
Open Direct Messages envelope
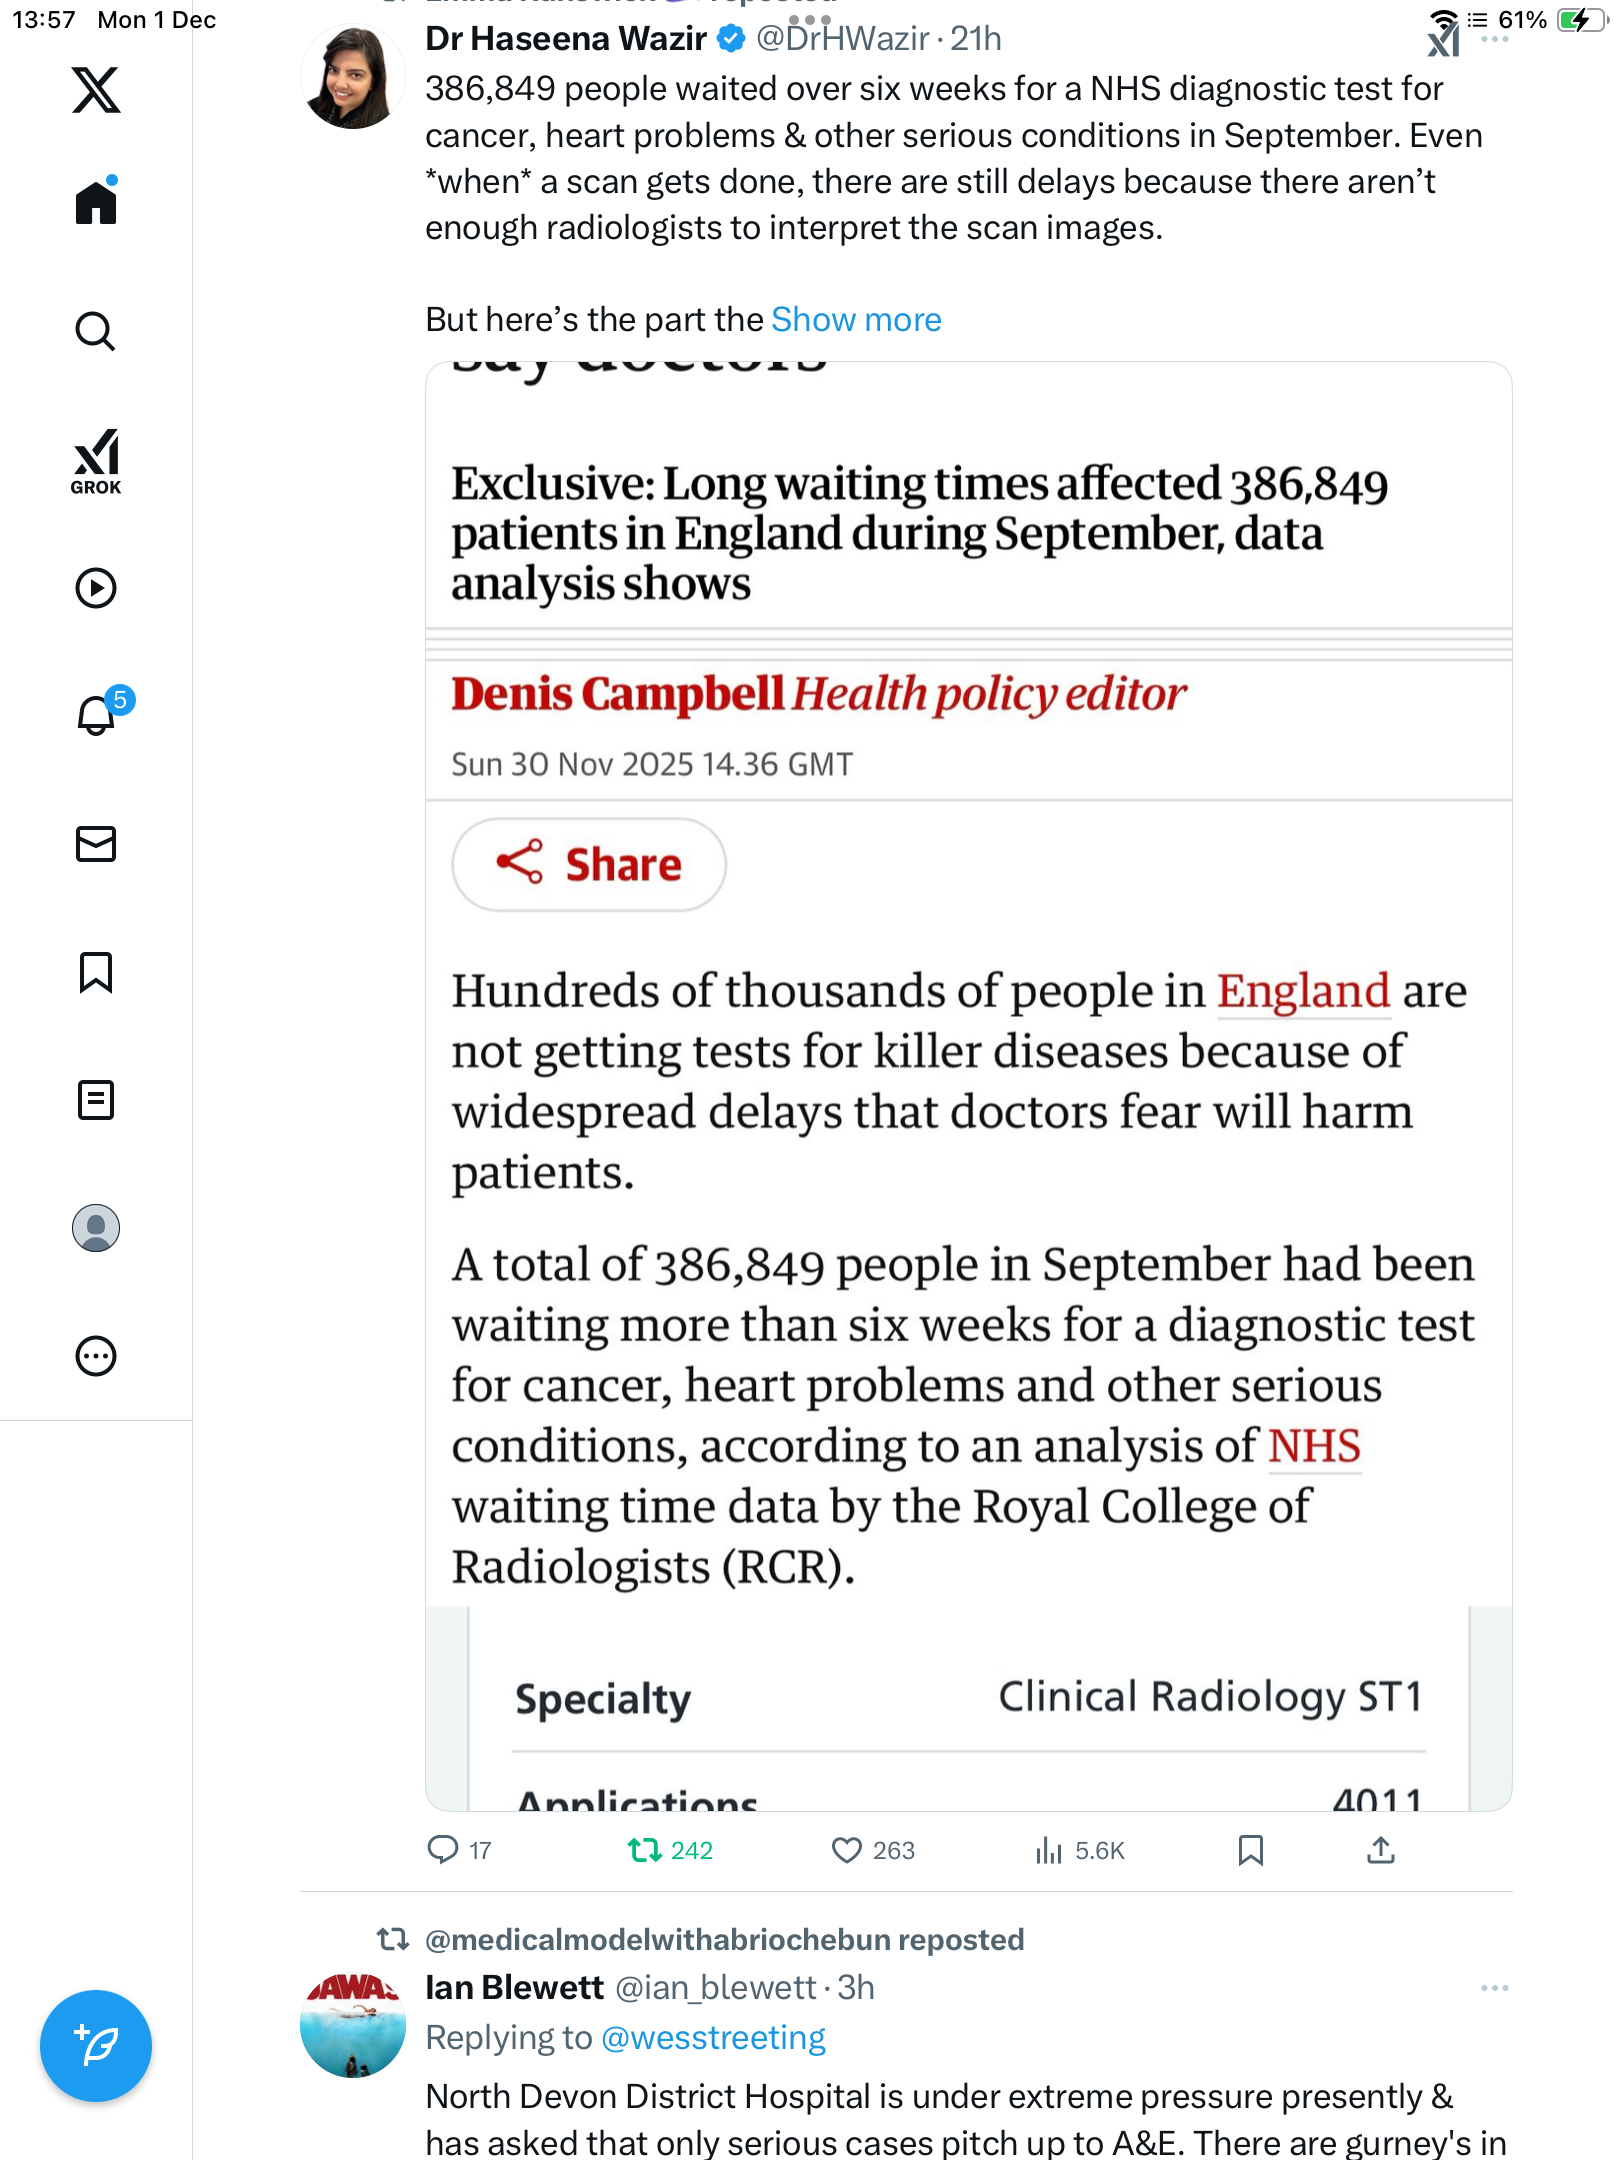click(96, 844)
